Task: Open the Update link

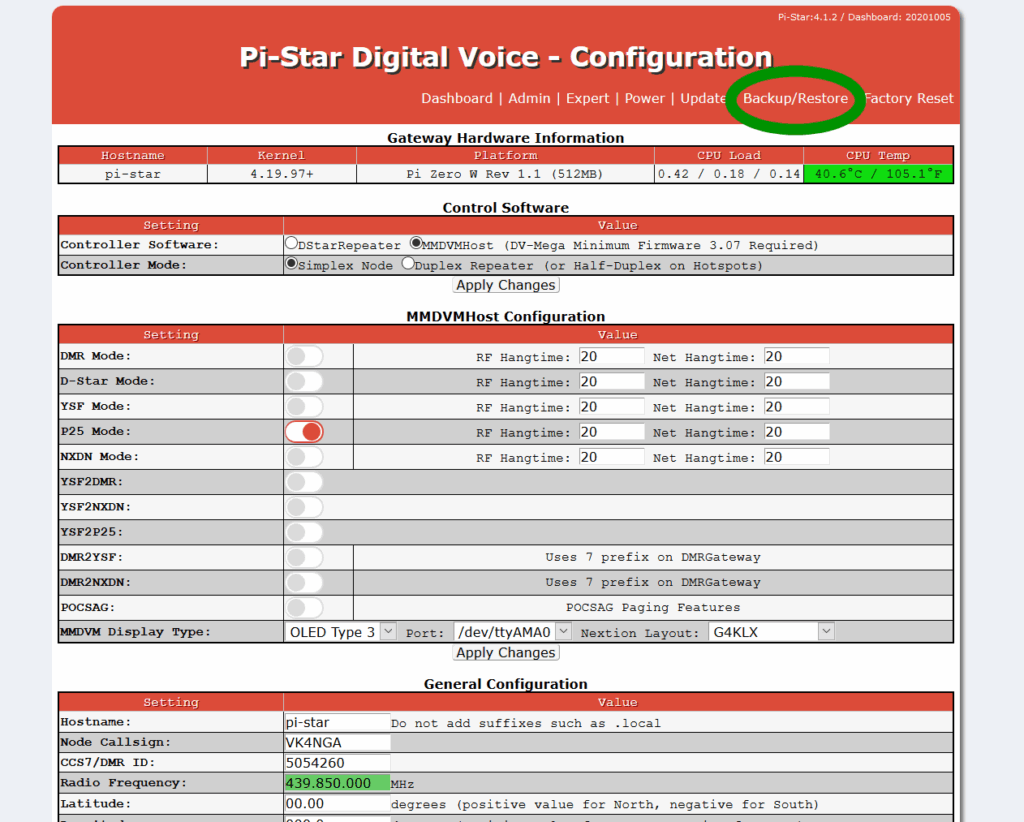Action: point(703,99)
